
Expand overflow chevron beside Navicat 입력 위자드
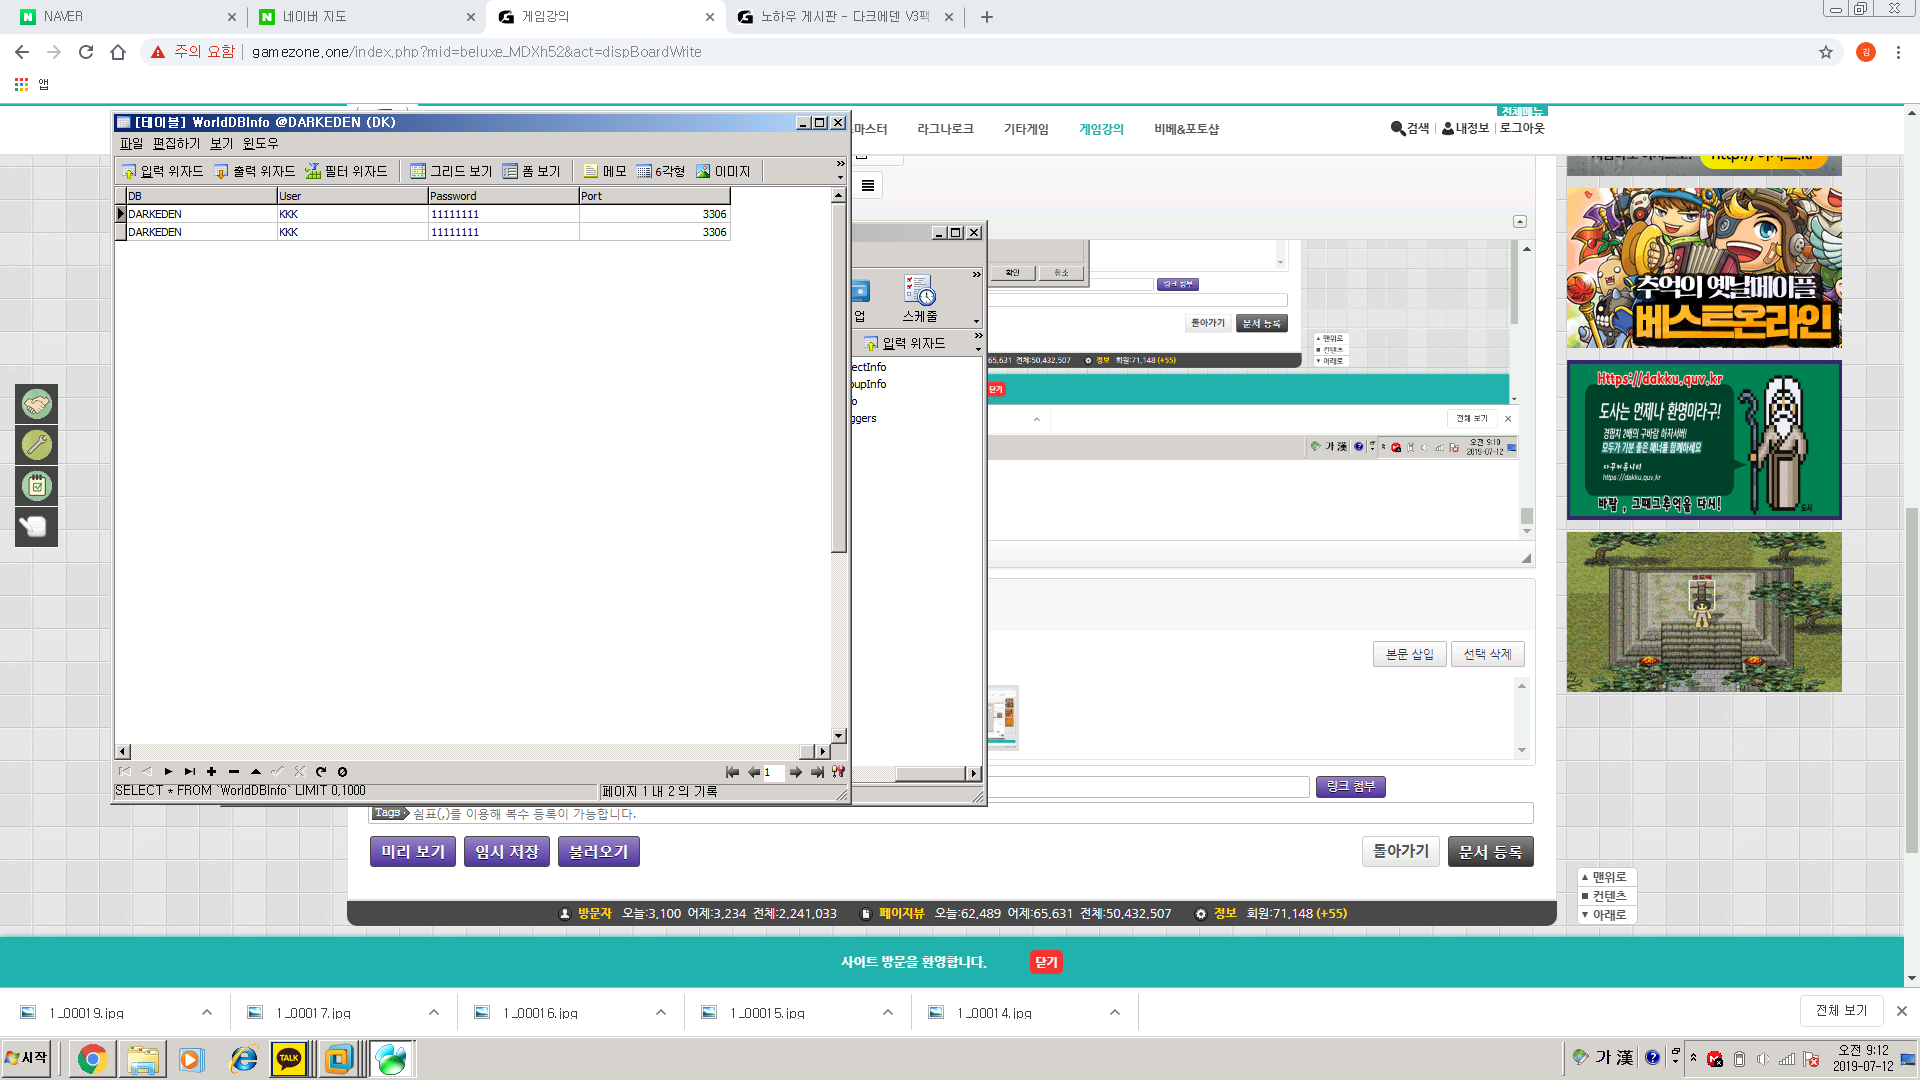pyautogui.click(x=978, y=335)
